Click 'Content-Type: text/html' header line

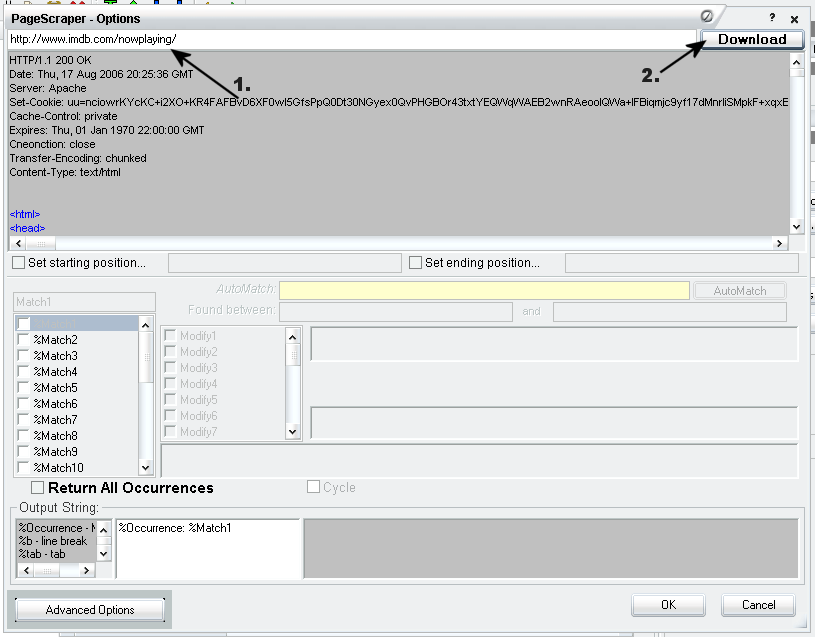point(65,172)
